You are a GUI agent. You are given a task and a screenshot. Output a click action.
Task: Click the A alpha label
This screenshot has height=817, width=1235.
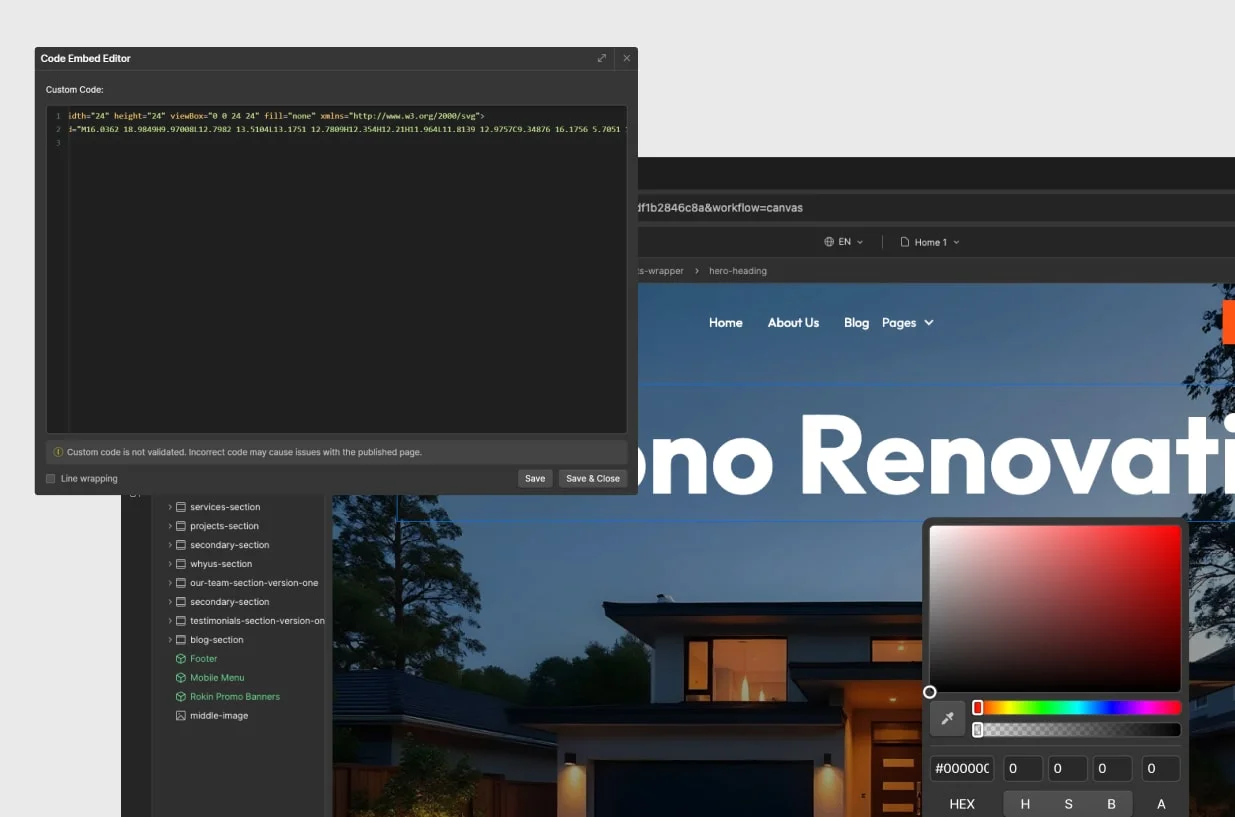point(1161,804)
